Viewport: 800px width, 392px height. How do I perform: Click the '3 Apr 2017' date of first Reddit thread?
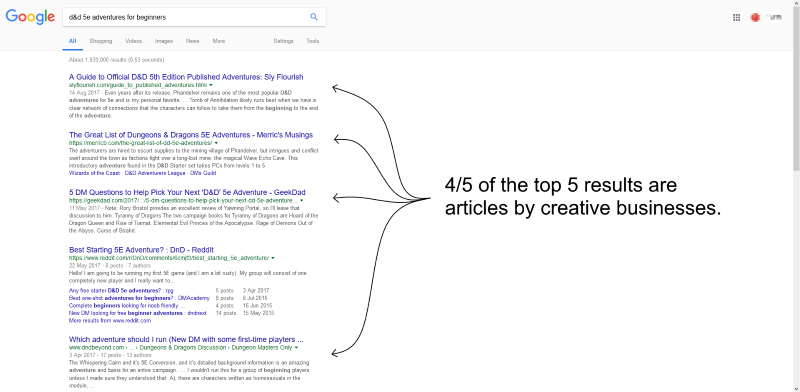click(x=257, y=290)
